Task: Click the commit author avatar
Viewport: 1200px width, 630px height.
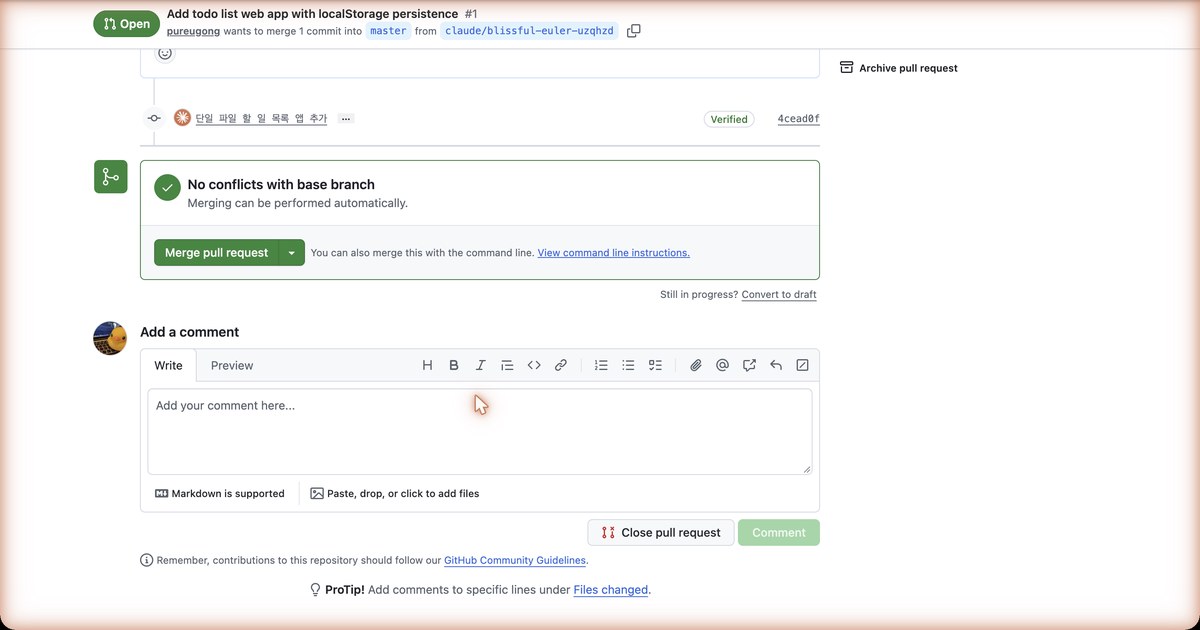Action: (182, 118)
